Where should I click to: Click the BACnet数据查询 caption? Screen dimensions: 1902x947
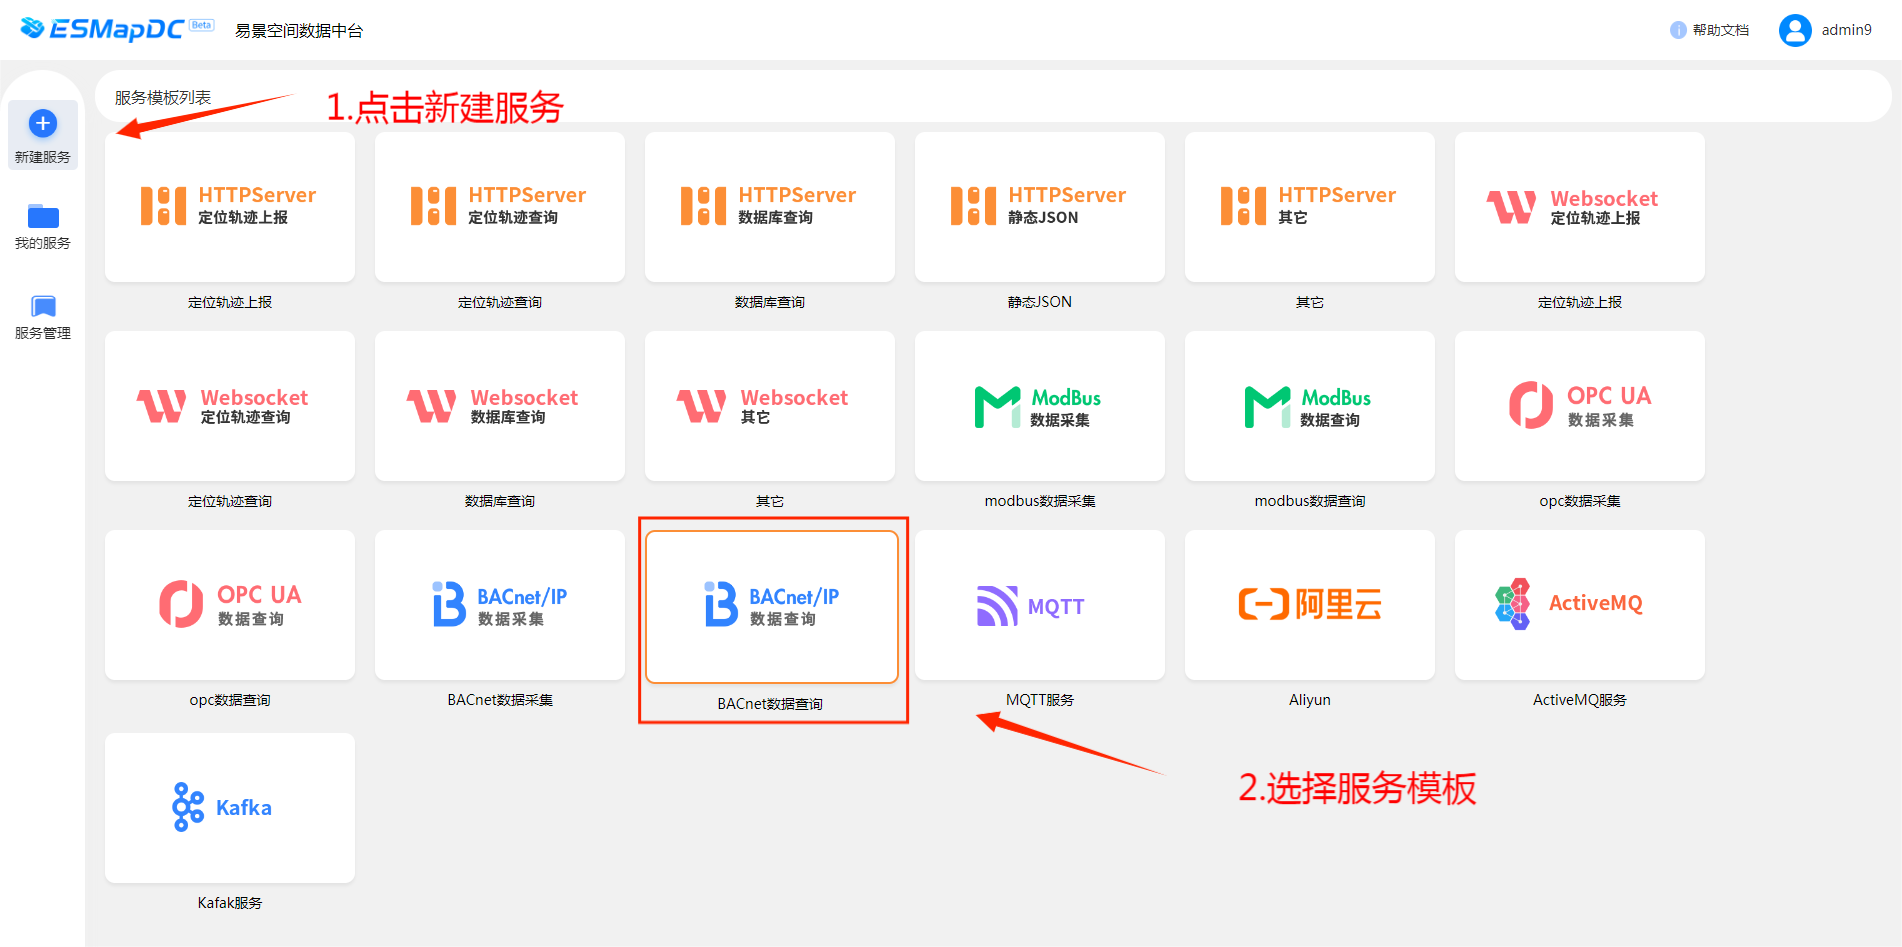click(x=770, y=704)
